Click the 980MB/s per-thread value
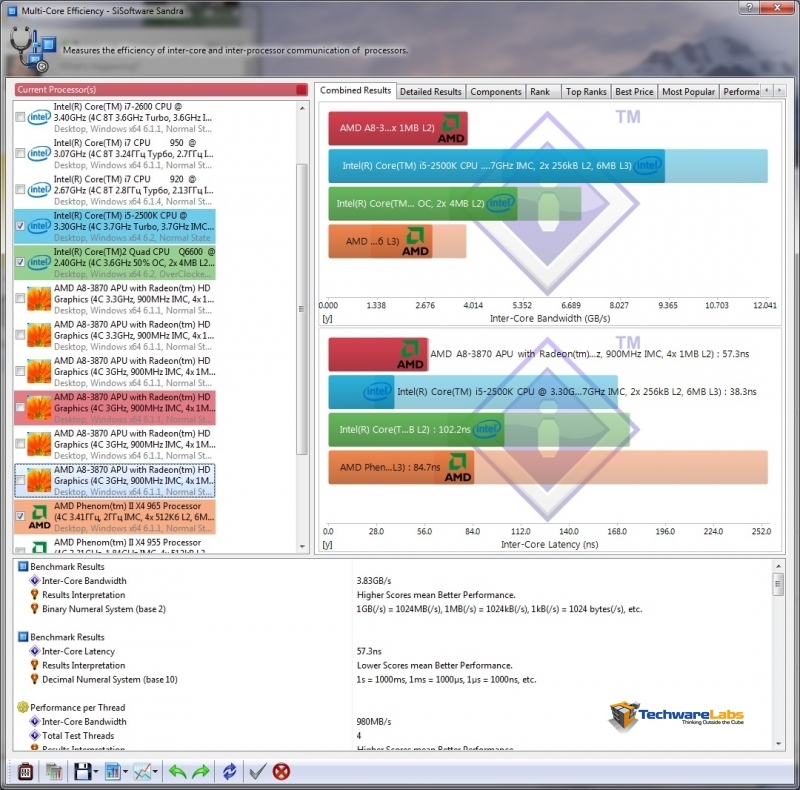This screenshot has width=800, height=790. point(373,722)
